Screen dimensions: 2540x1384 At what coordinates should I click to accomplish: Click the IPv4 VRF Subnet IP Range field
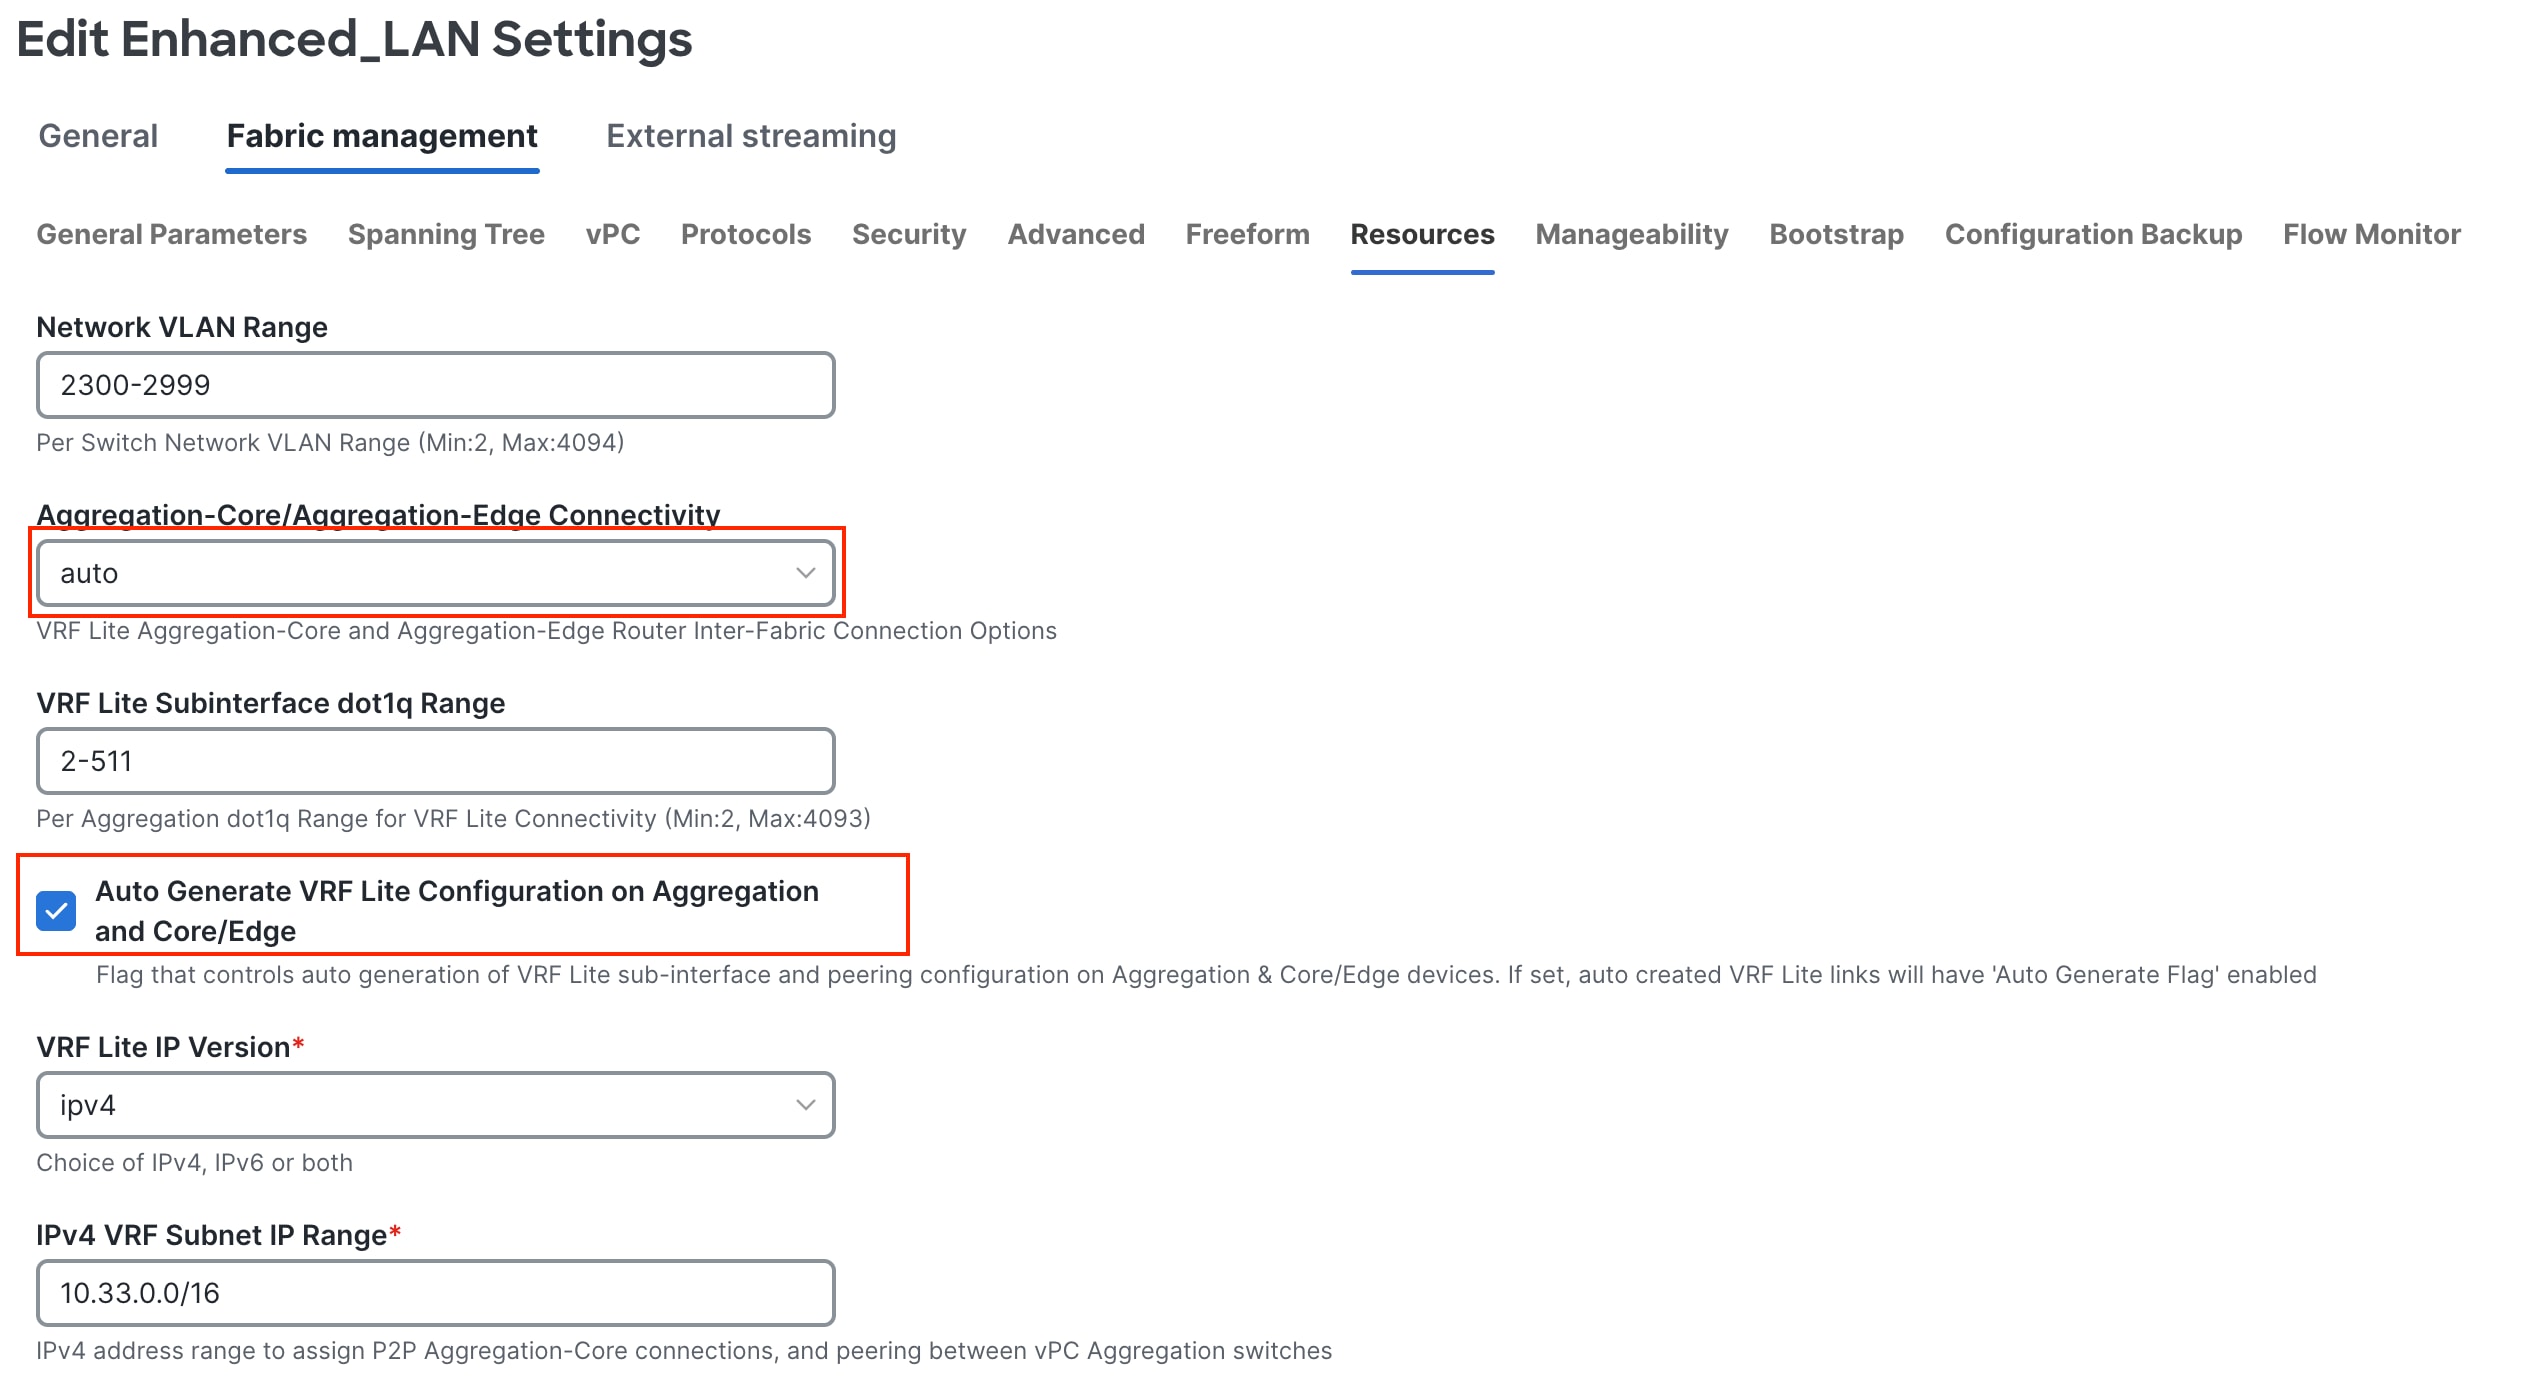tap(435, 1293)
